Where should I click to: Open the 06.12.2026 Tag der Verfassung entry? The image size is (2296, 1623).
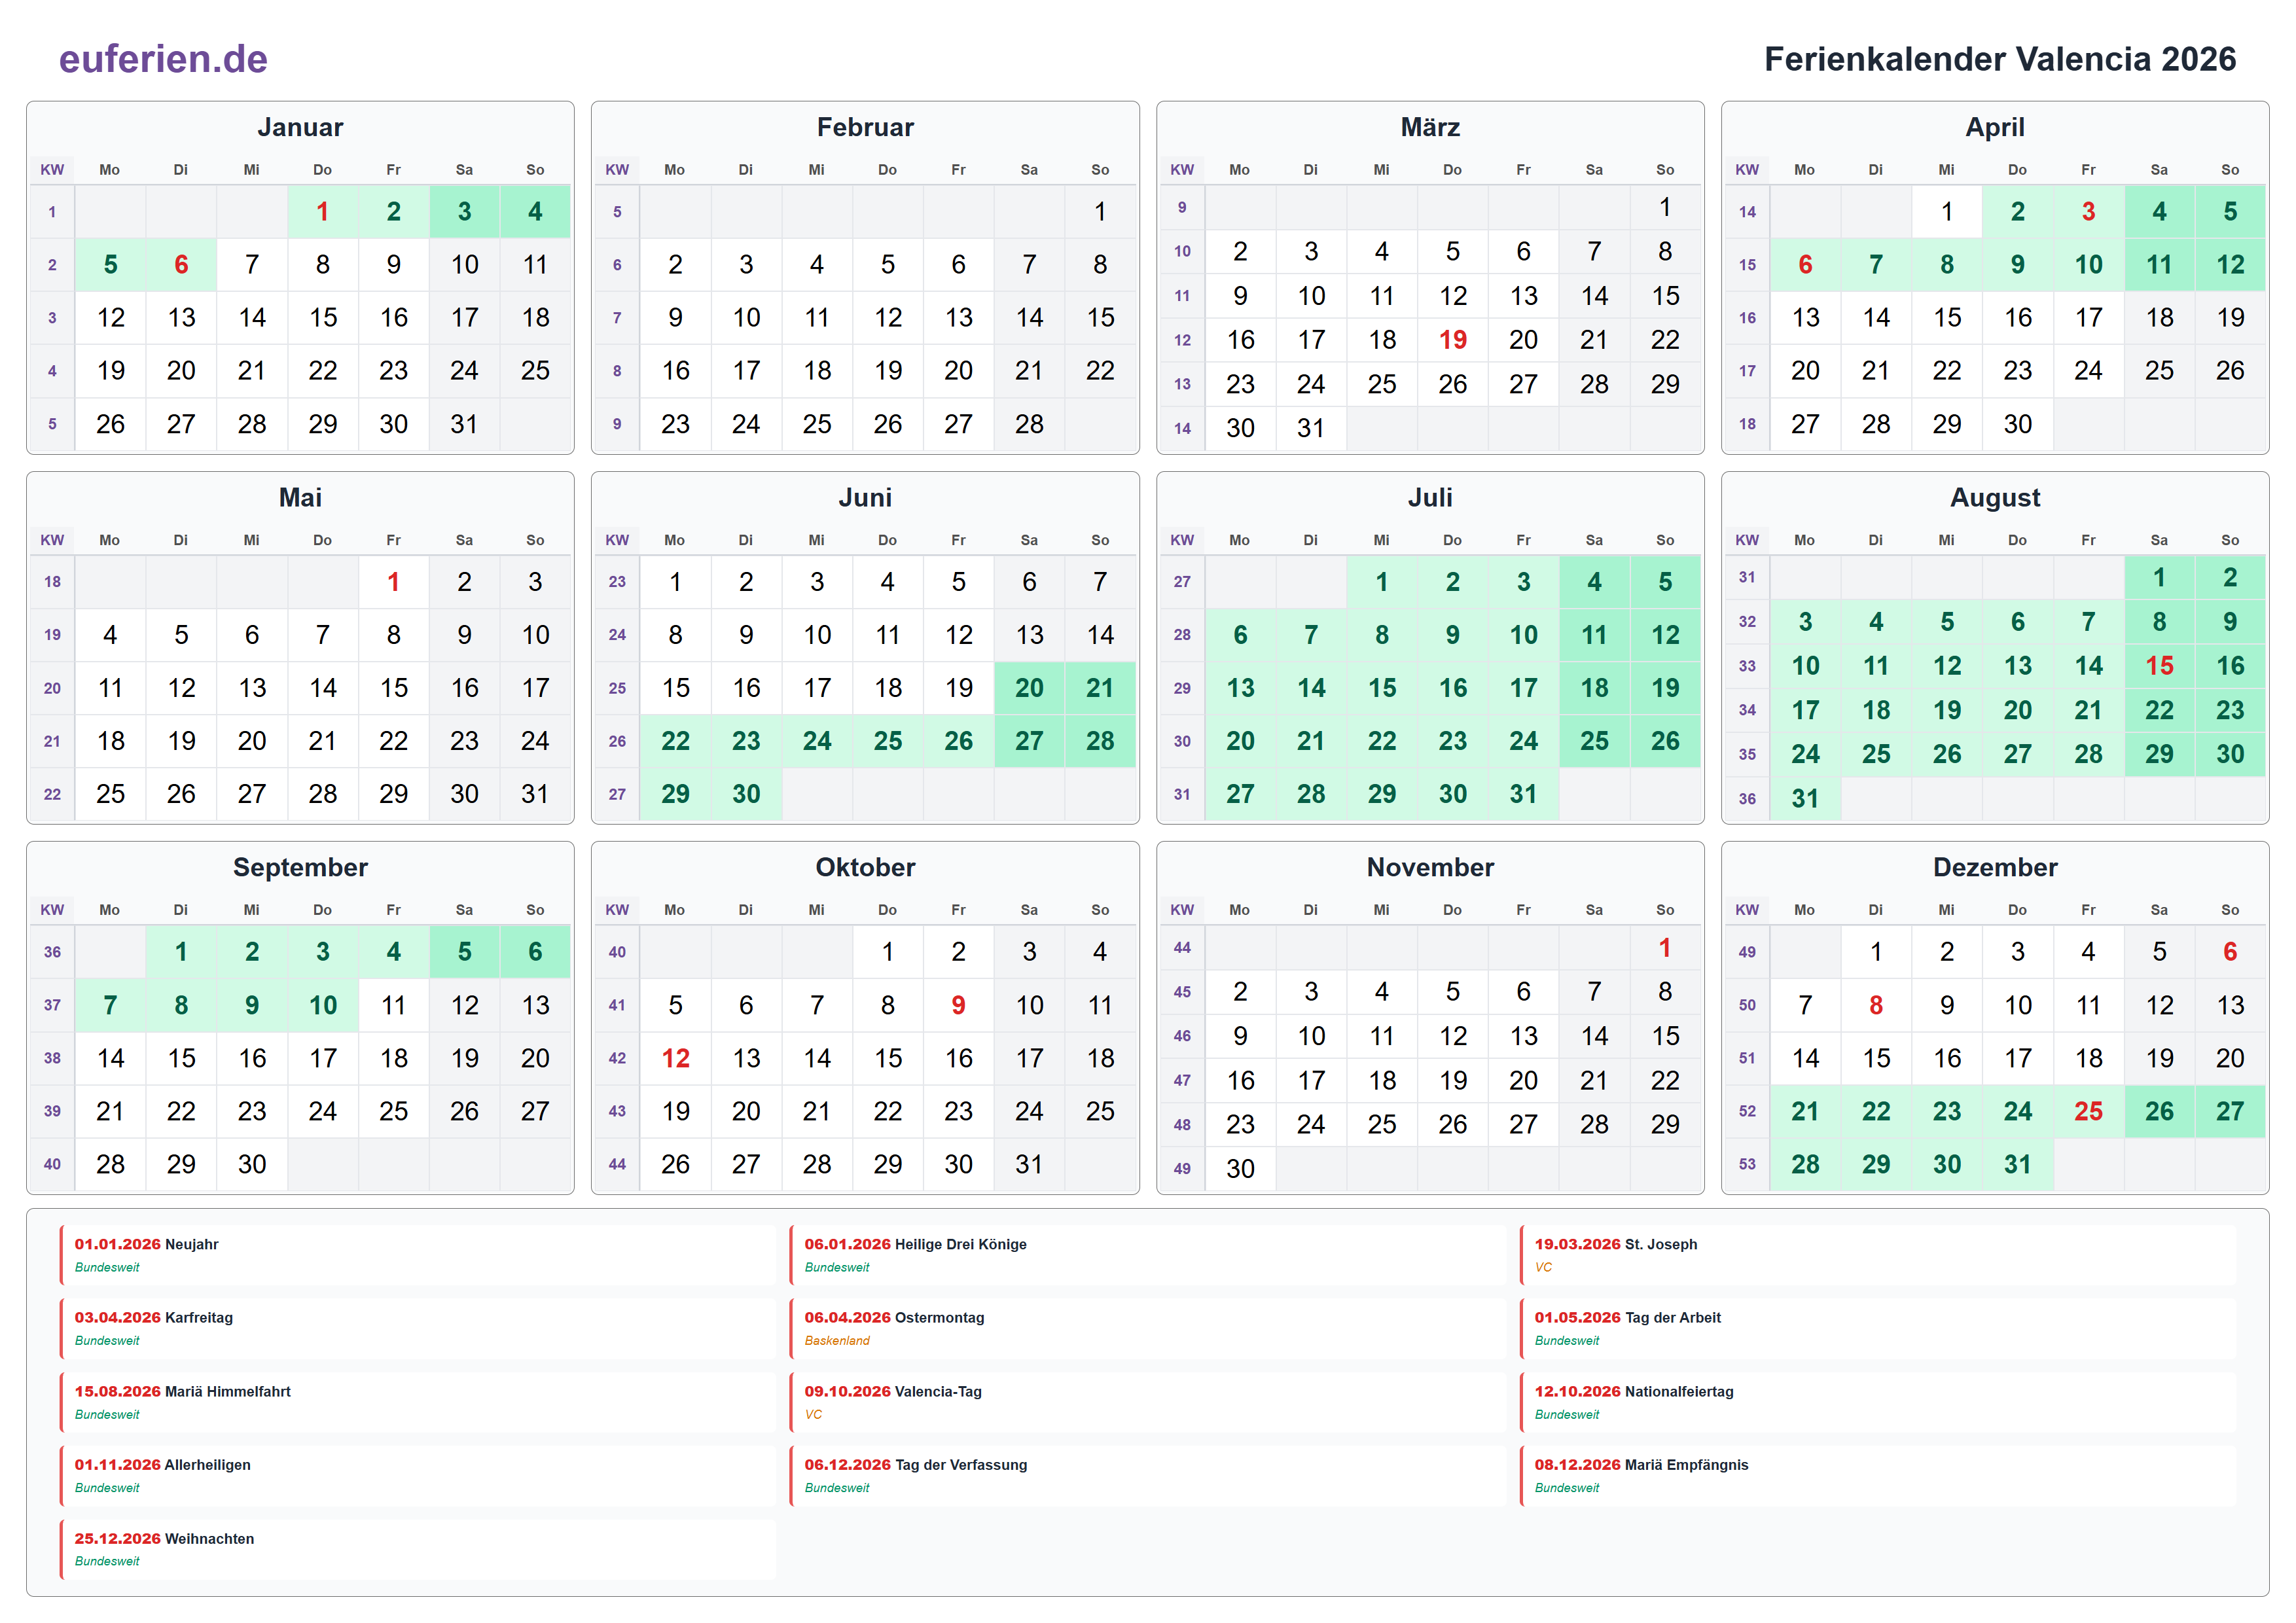[1148, 1476]
